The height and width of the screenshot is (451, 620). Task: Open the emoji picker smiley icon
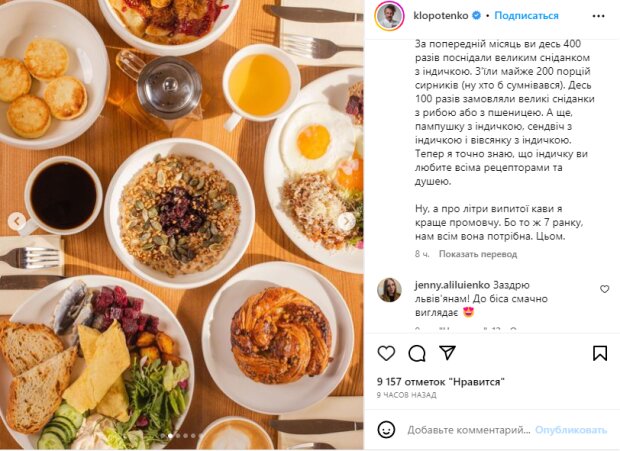tap(386, 430)
